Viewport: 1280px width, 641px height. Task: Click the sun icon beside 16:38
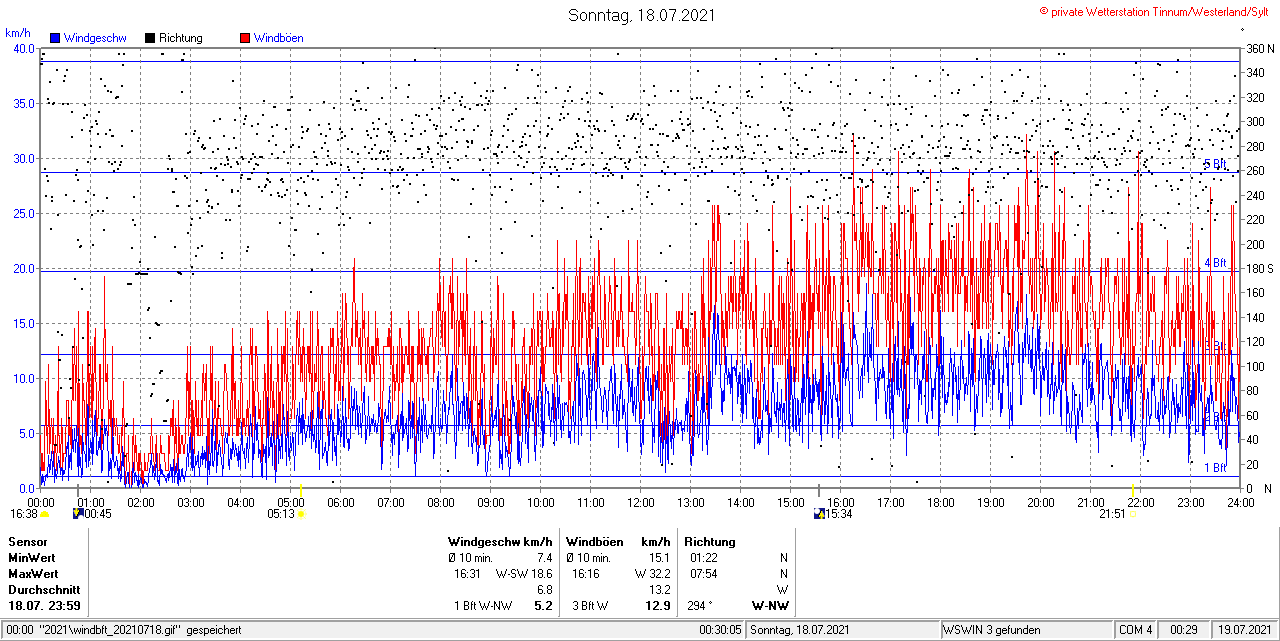[x=45, y=514]
